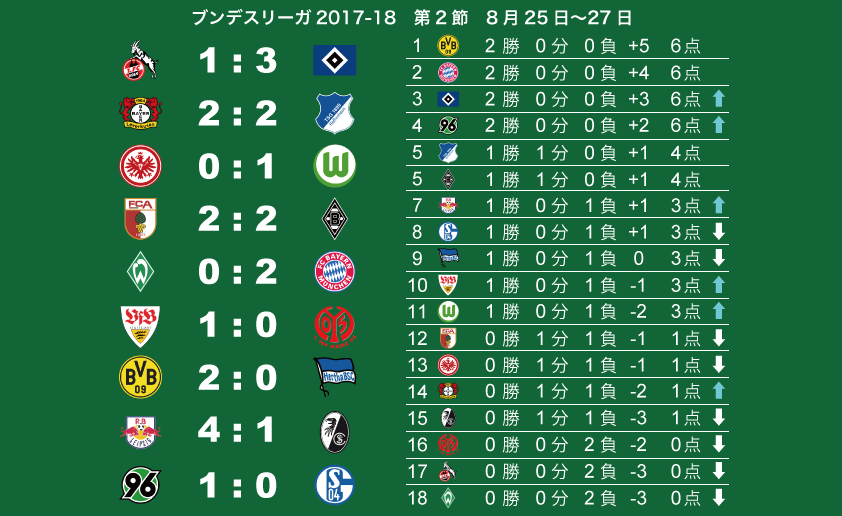This screenshot has width=842, height=516.
Task: Select the large RB Leipzig bulls logo
Action: [140, 431]
